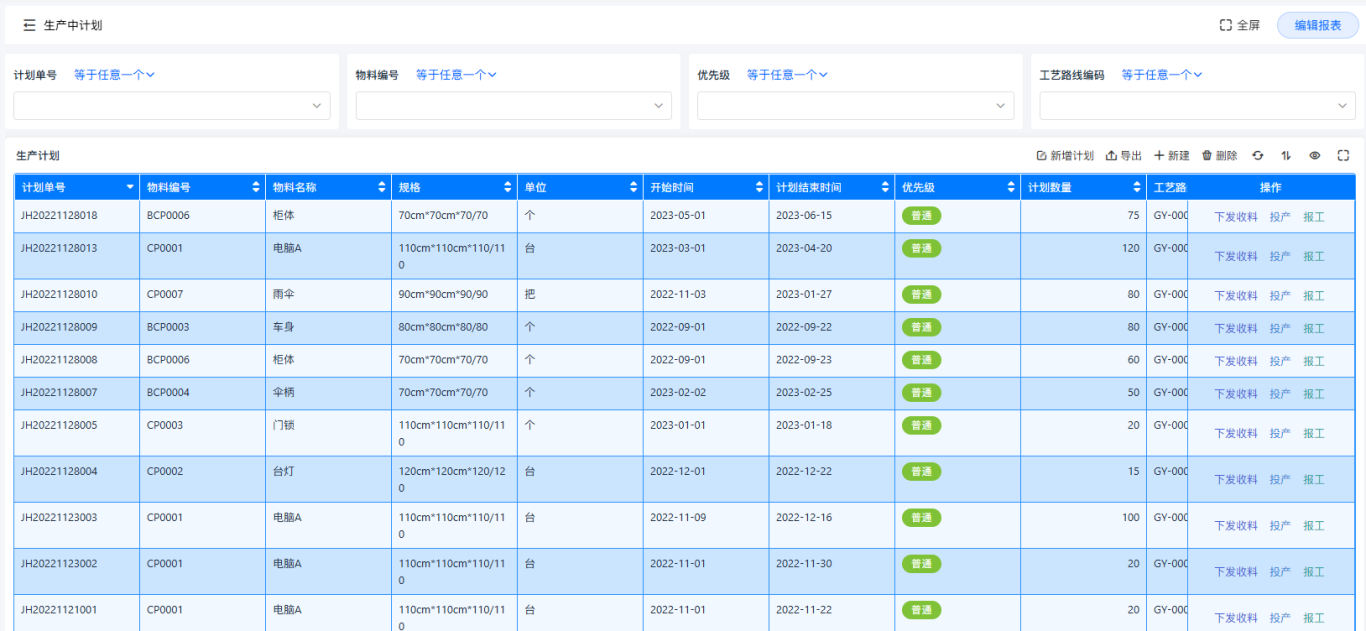This screenshot has width=1366, height=631.
Task: Click the 新建 plus button
Action: 1172,156
